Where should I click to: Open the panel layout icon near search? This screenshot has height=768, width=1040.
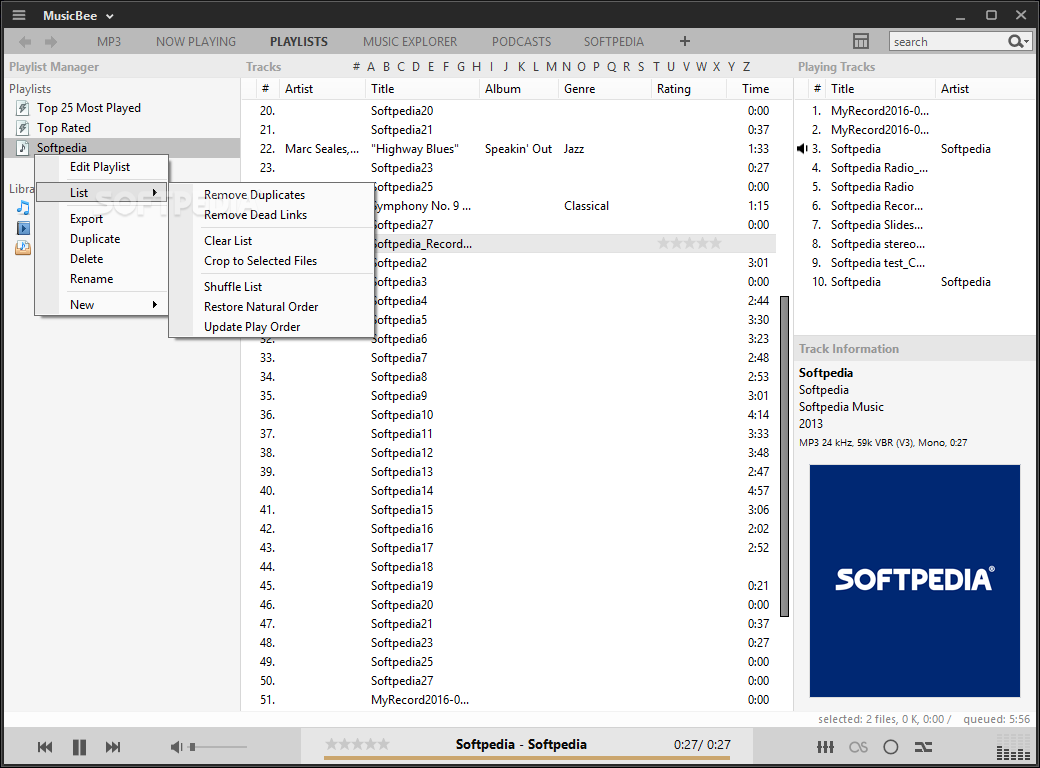point(860,41)
